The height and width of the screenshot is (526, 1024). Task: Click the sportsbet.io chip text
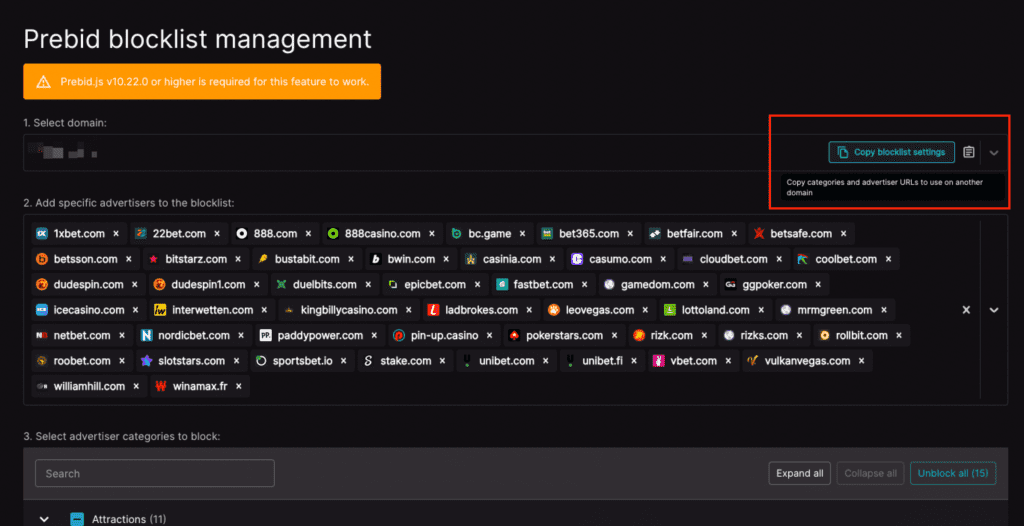[302, 361]
